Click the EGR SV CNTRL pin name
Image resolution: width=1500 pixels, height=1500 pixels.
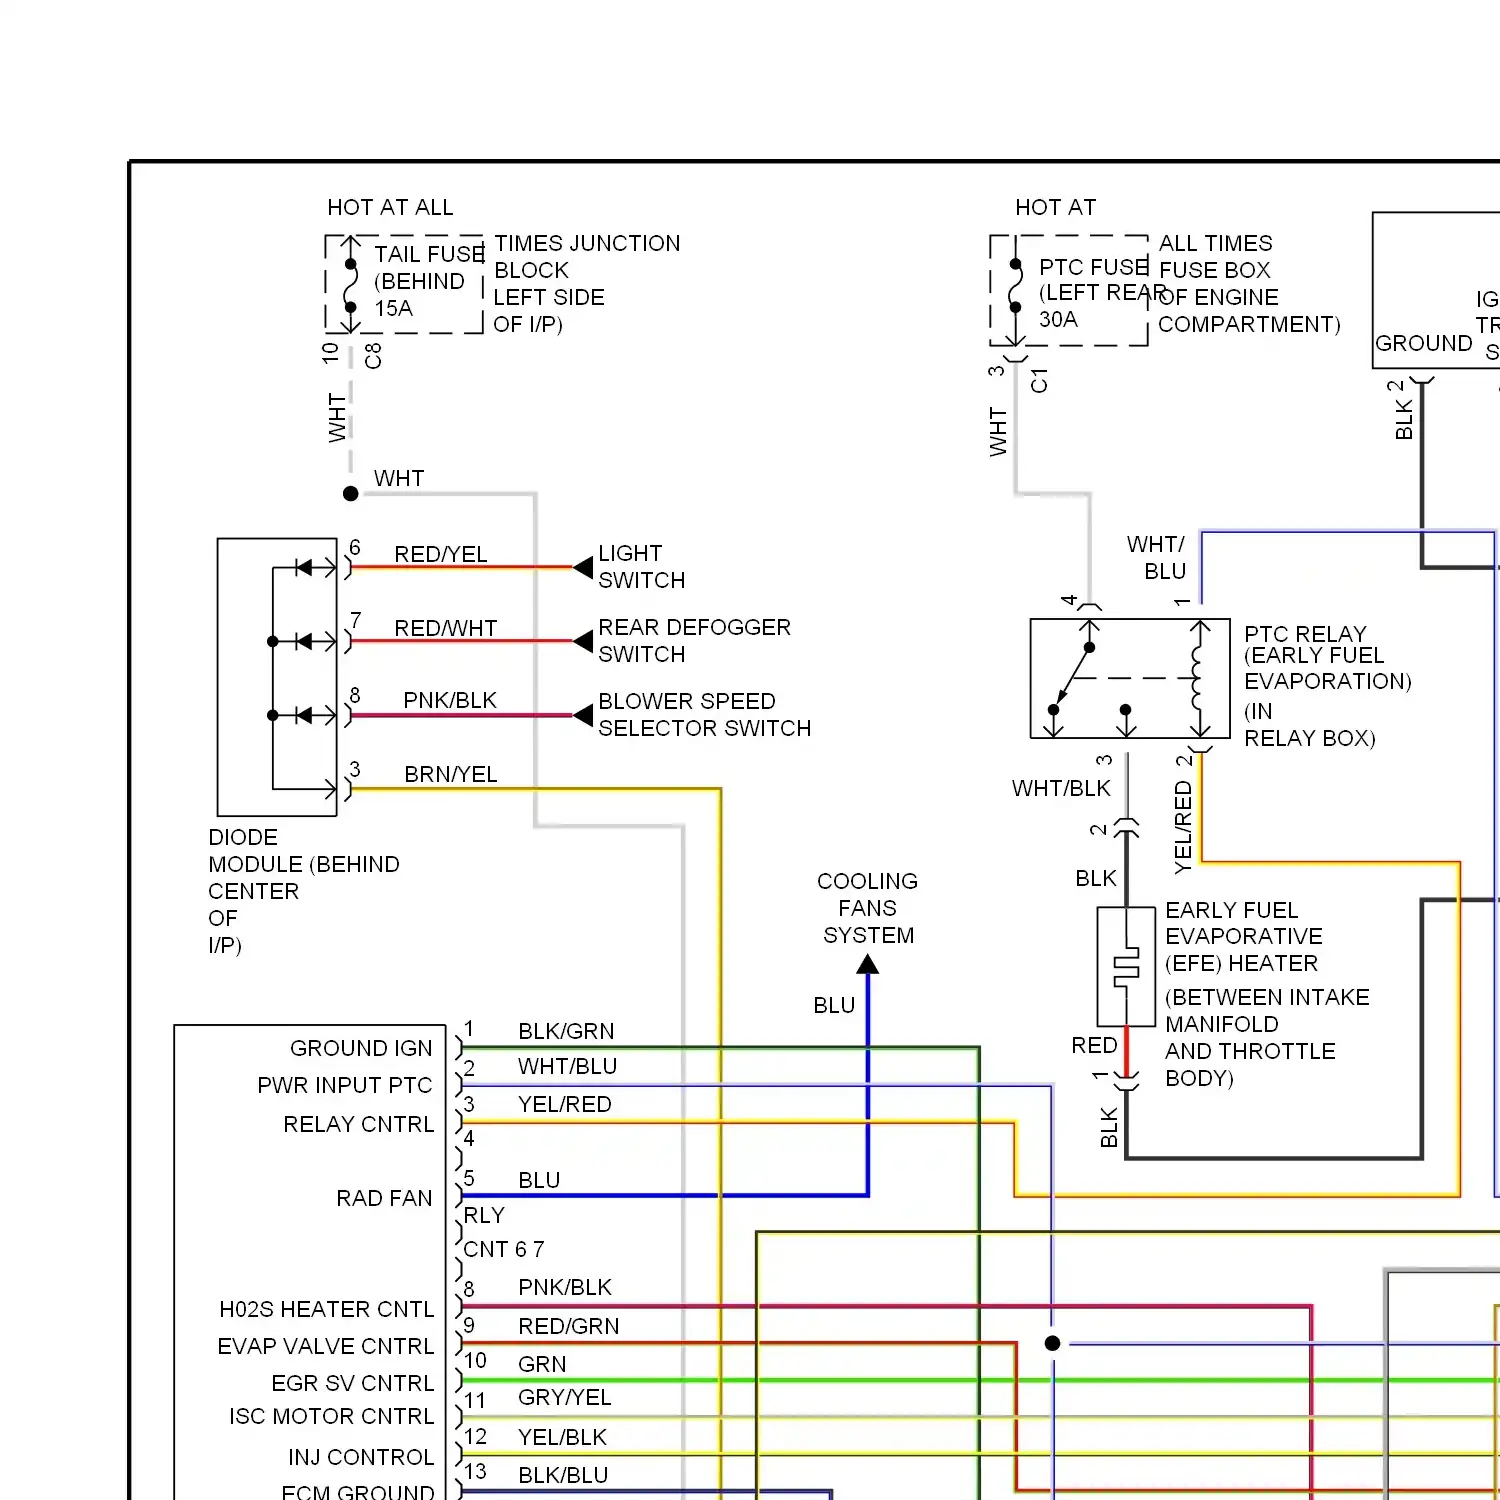click(353, 1383)
